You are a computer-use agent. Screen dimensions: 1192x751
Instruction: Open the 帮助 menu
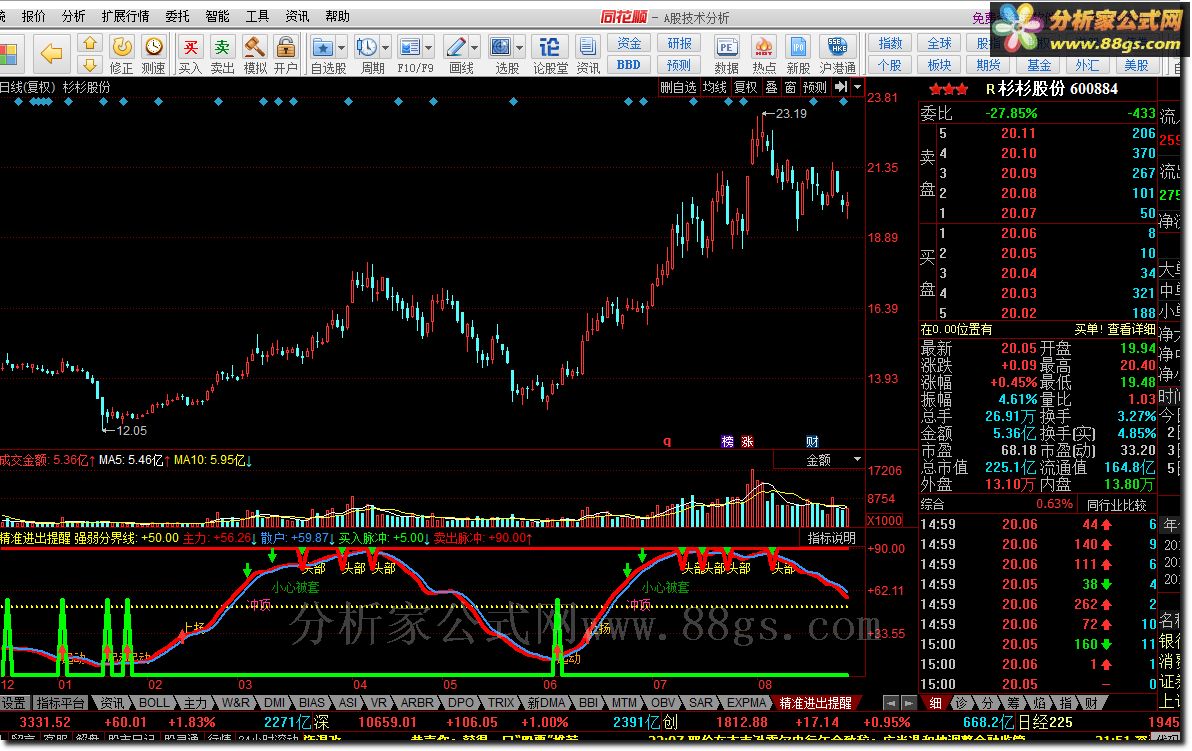(x=337, y=16)
